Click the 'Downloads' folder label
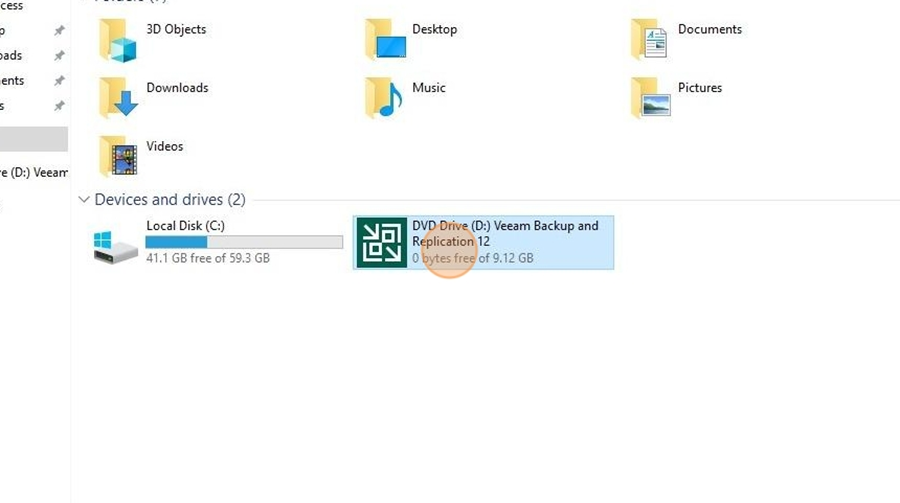 [x=177, y=88]
